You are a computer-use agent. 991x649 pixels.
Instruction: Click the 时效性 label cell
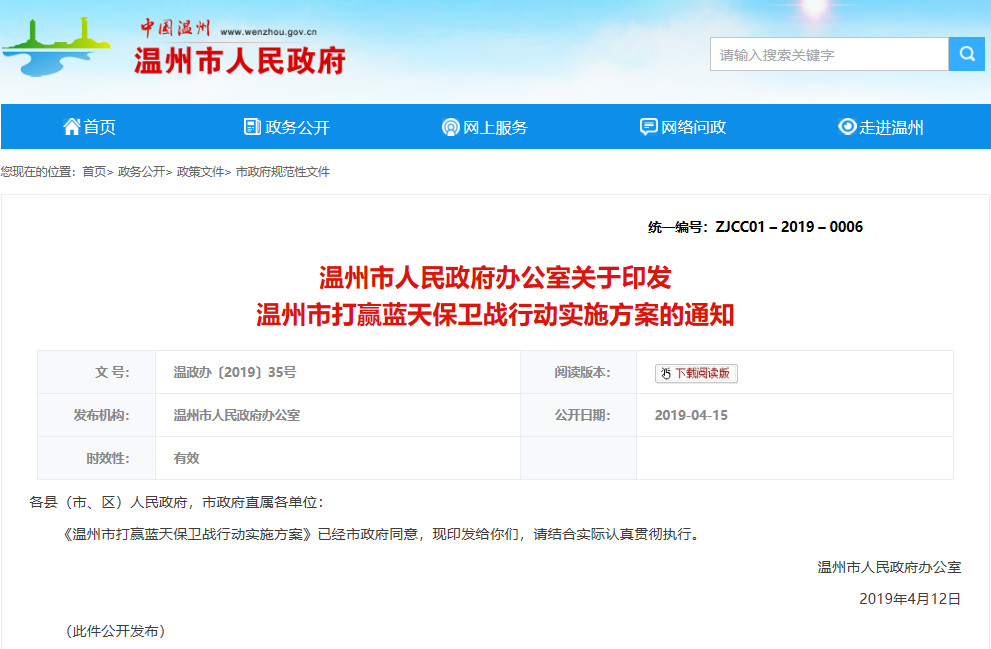pyautogui.click(x=97, y=458)
